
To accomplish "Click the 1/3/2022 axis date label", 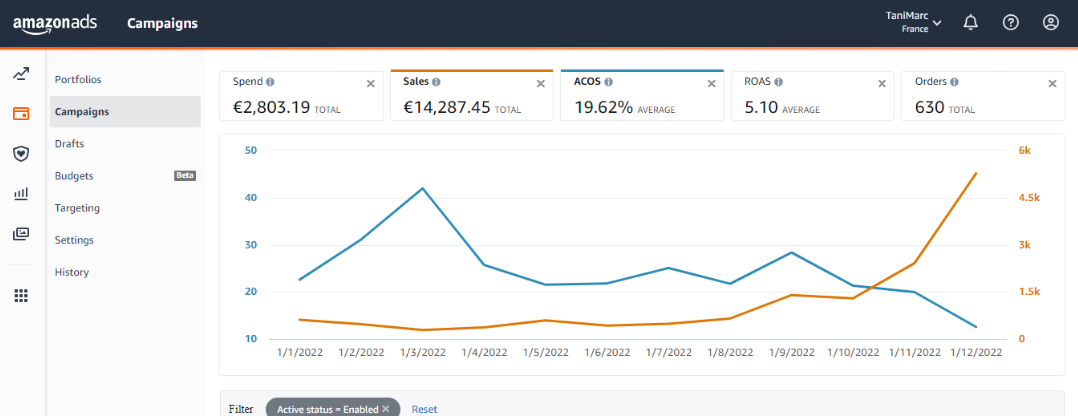I will 424,352.
